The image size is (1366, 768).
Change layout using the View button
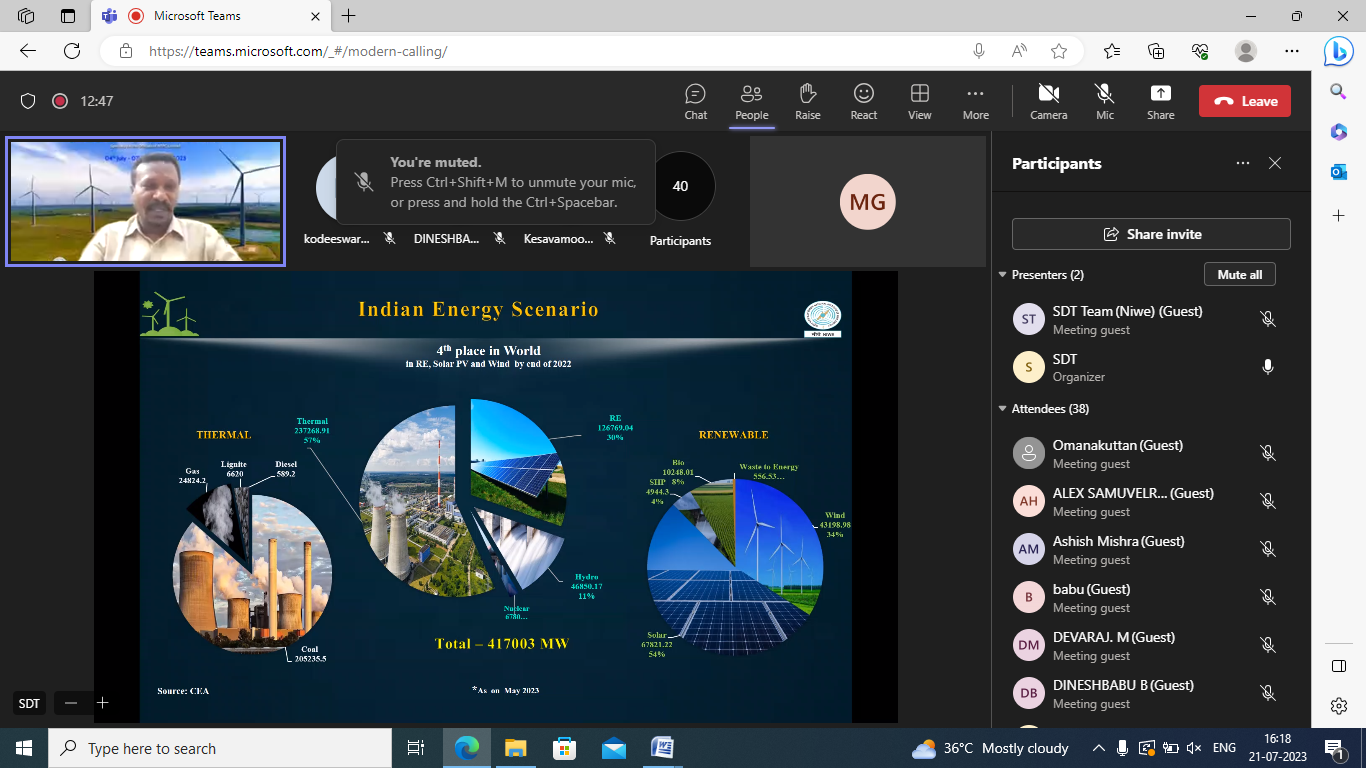919,101
